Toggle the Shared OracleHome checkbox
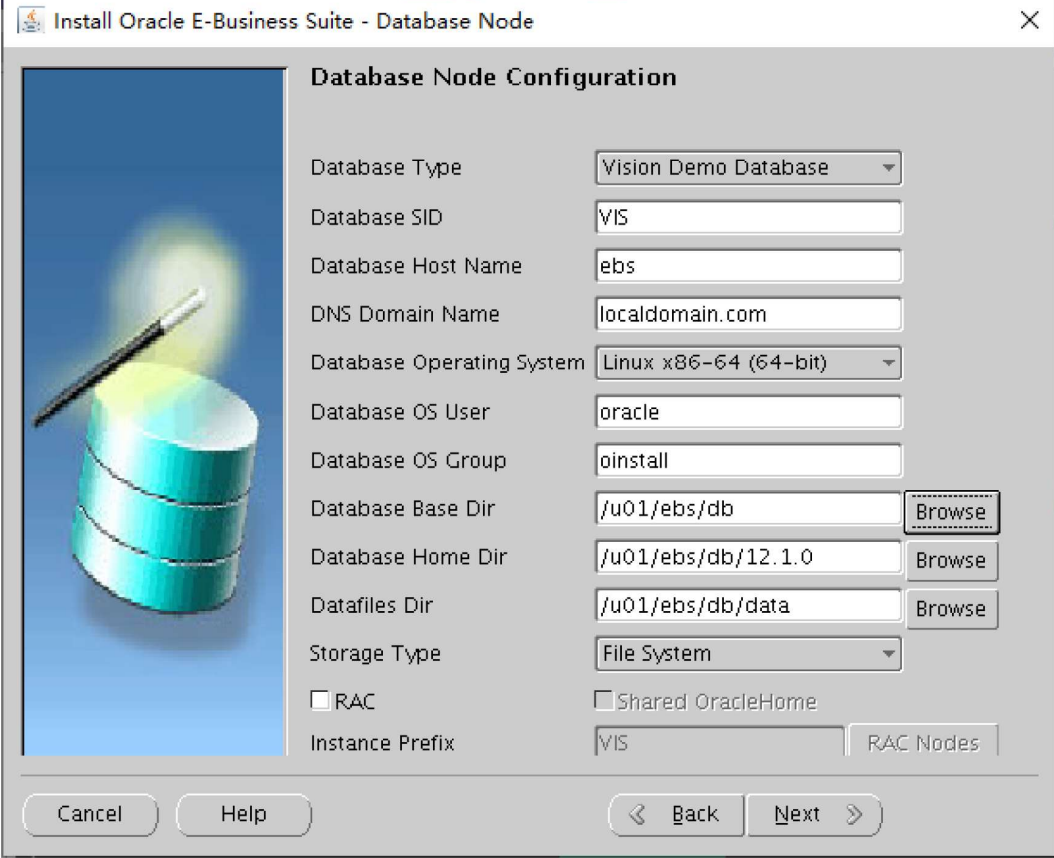Viewport: 1054px width, 858px height. pyautogui.click(x=604, y=701)
